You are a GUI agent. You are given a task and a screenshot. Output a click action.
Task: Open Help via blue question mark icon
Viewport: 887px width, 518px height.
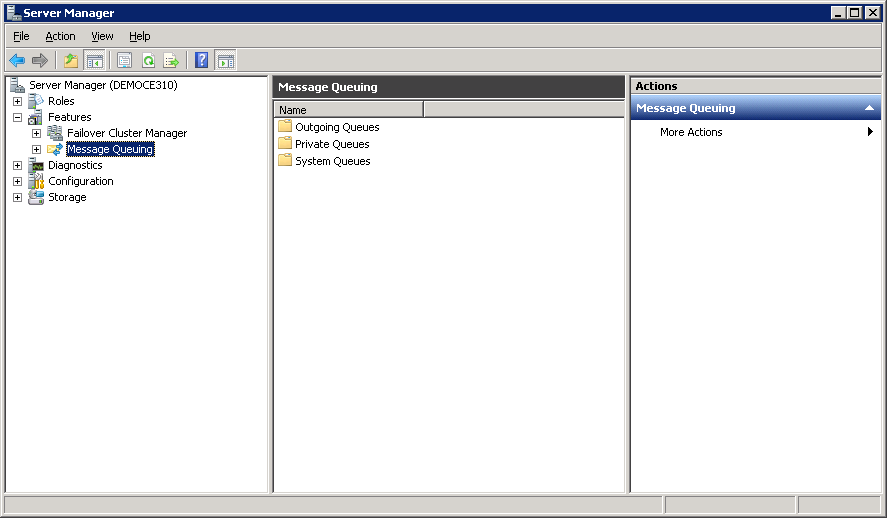coord(202,61)
